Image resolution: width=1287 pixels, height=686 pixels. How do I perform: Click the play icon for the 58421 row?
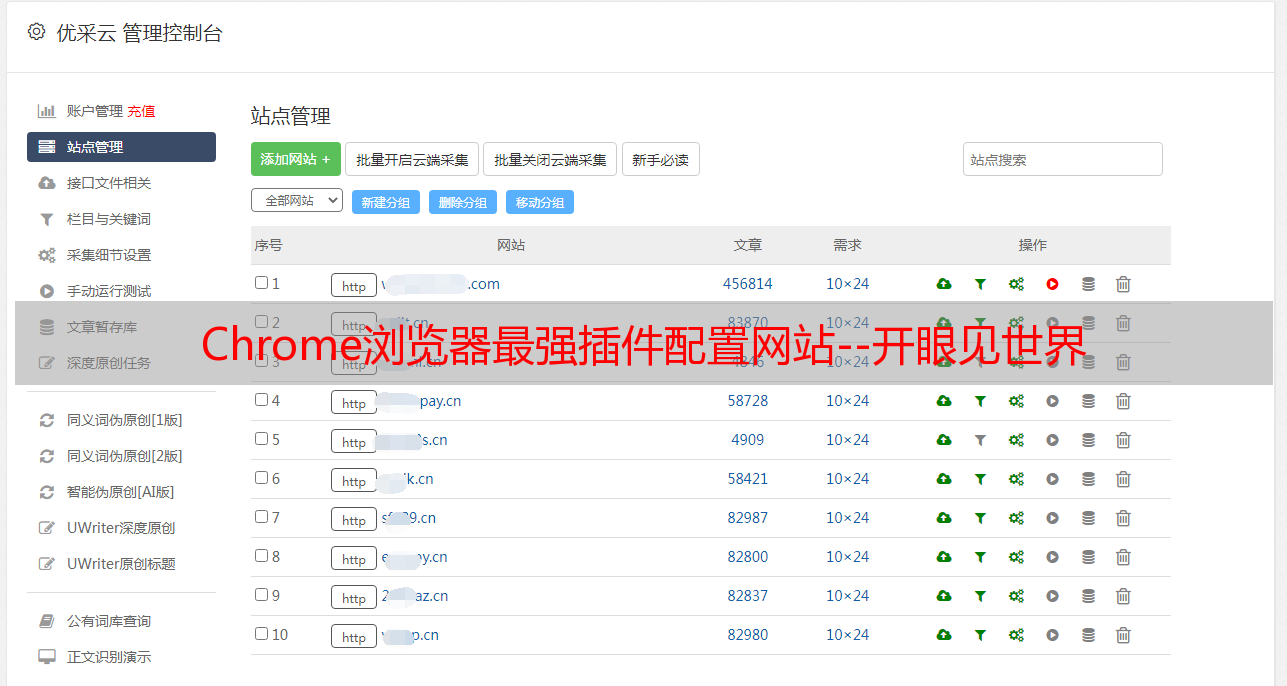(x=1052, y=479)
